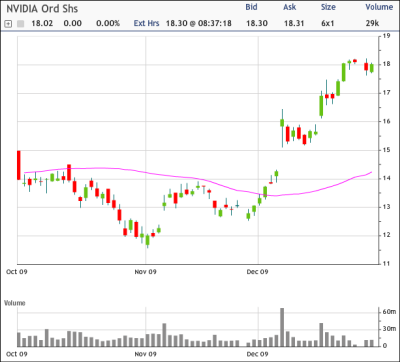Click the Oct 09 label under volume chart
400x362 pixels.
pos(17,354)
